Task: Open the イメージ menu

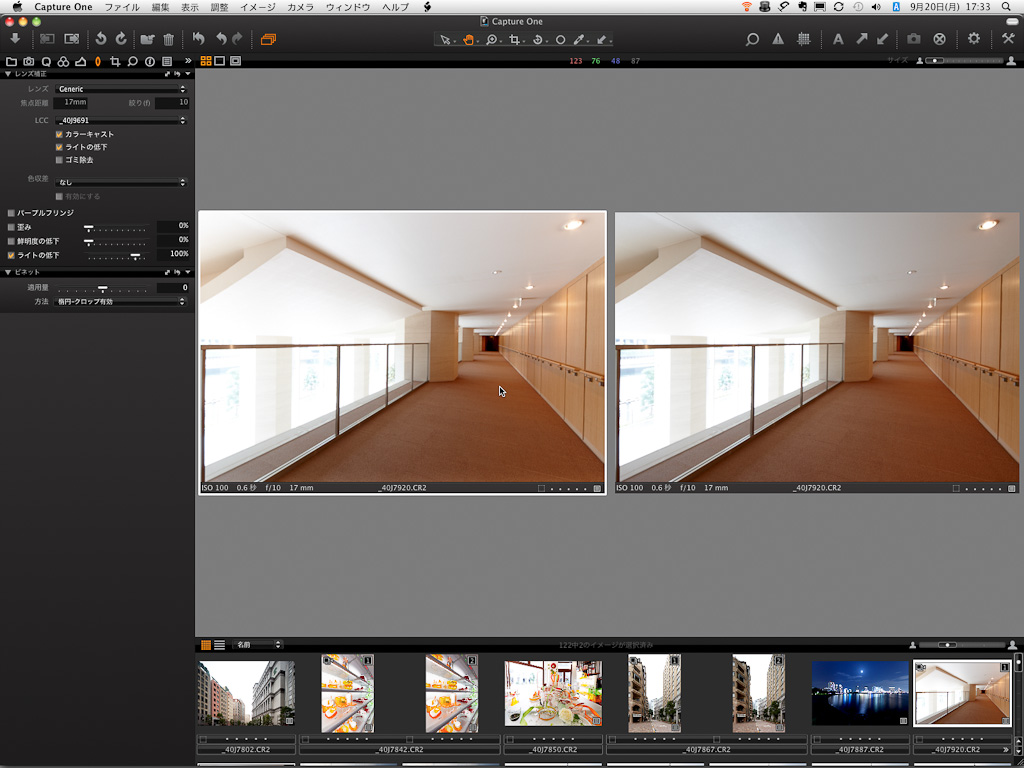Action: (257, 7)
